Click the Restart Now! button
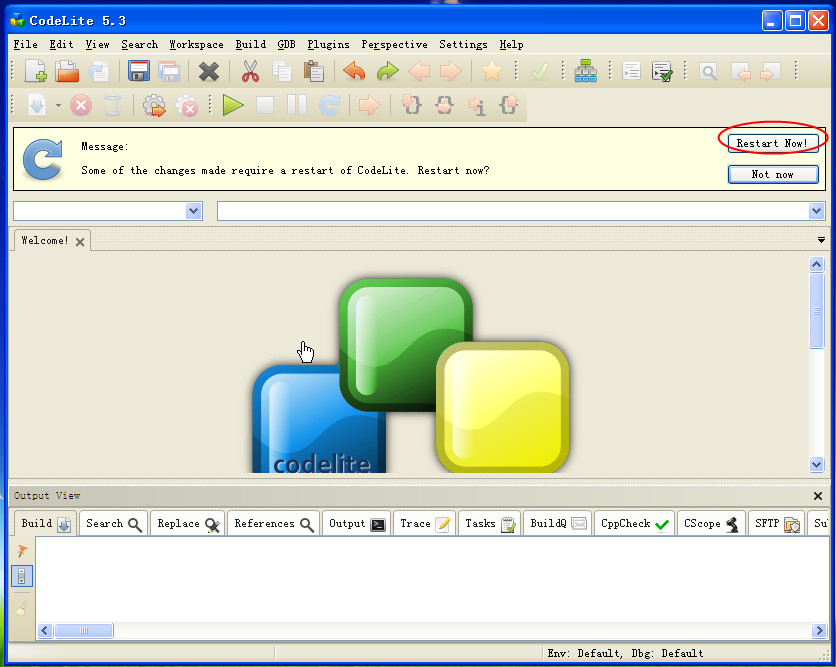The image size is (836, 667). [773, 143]
